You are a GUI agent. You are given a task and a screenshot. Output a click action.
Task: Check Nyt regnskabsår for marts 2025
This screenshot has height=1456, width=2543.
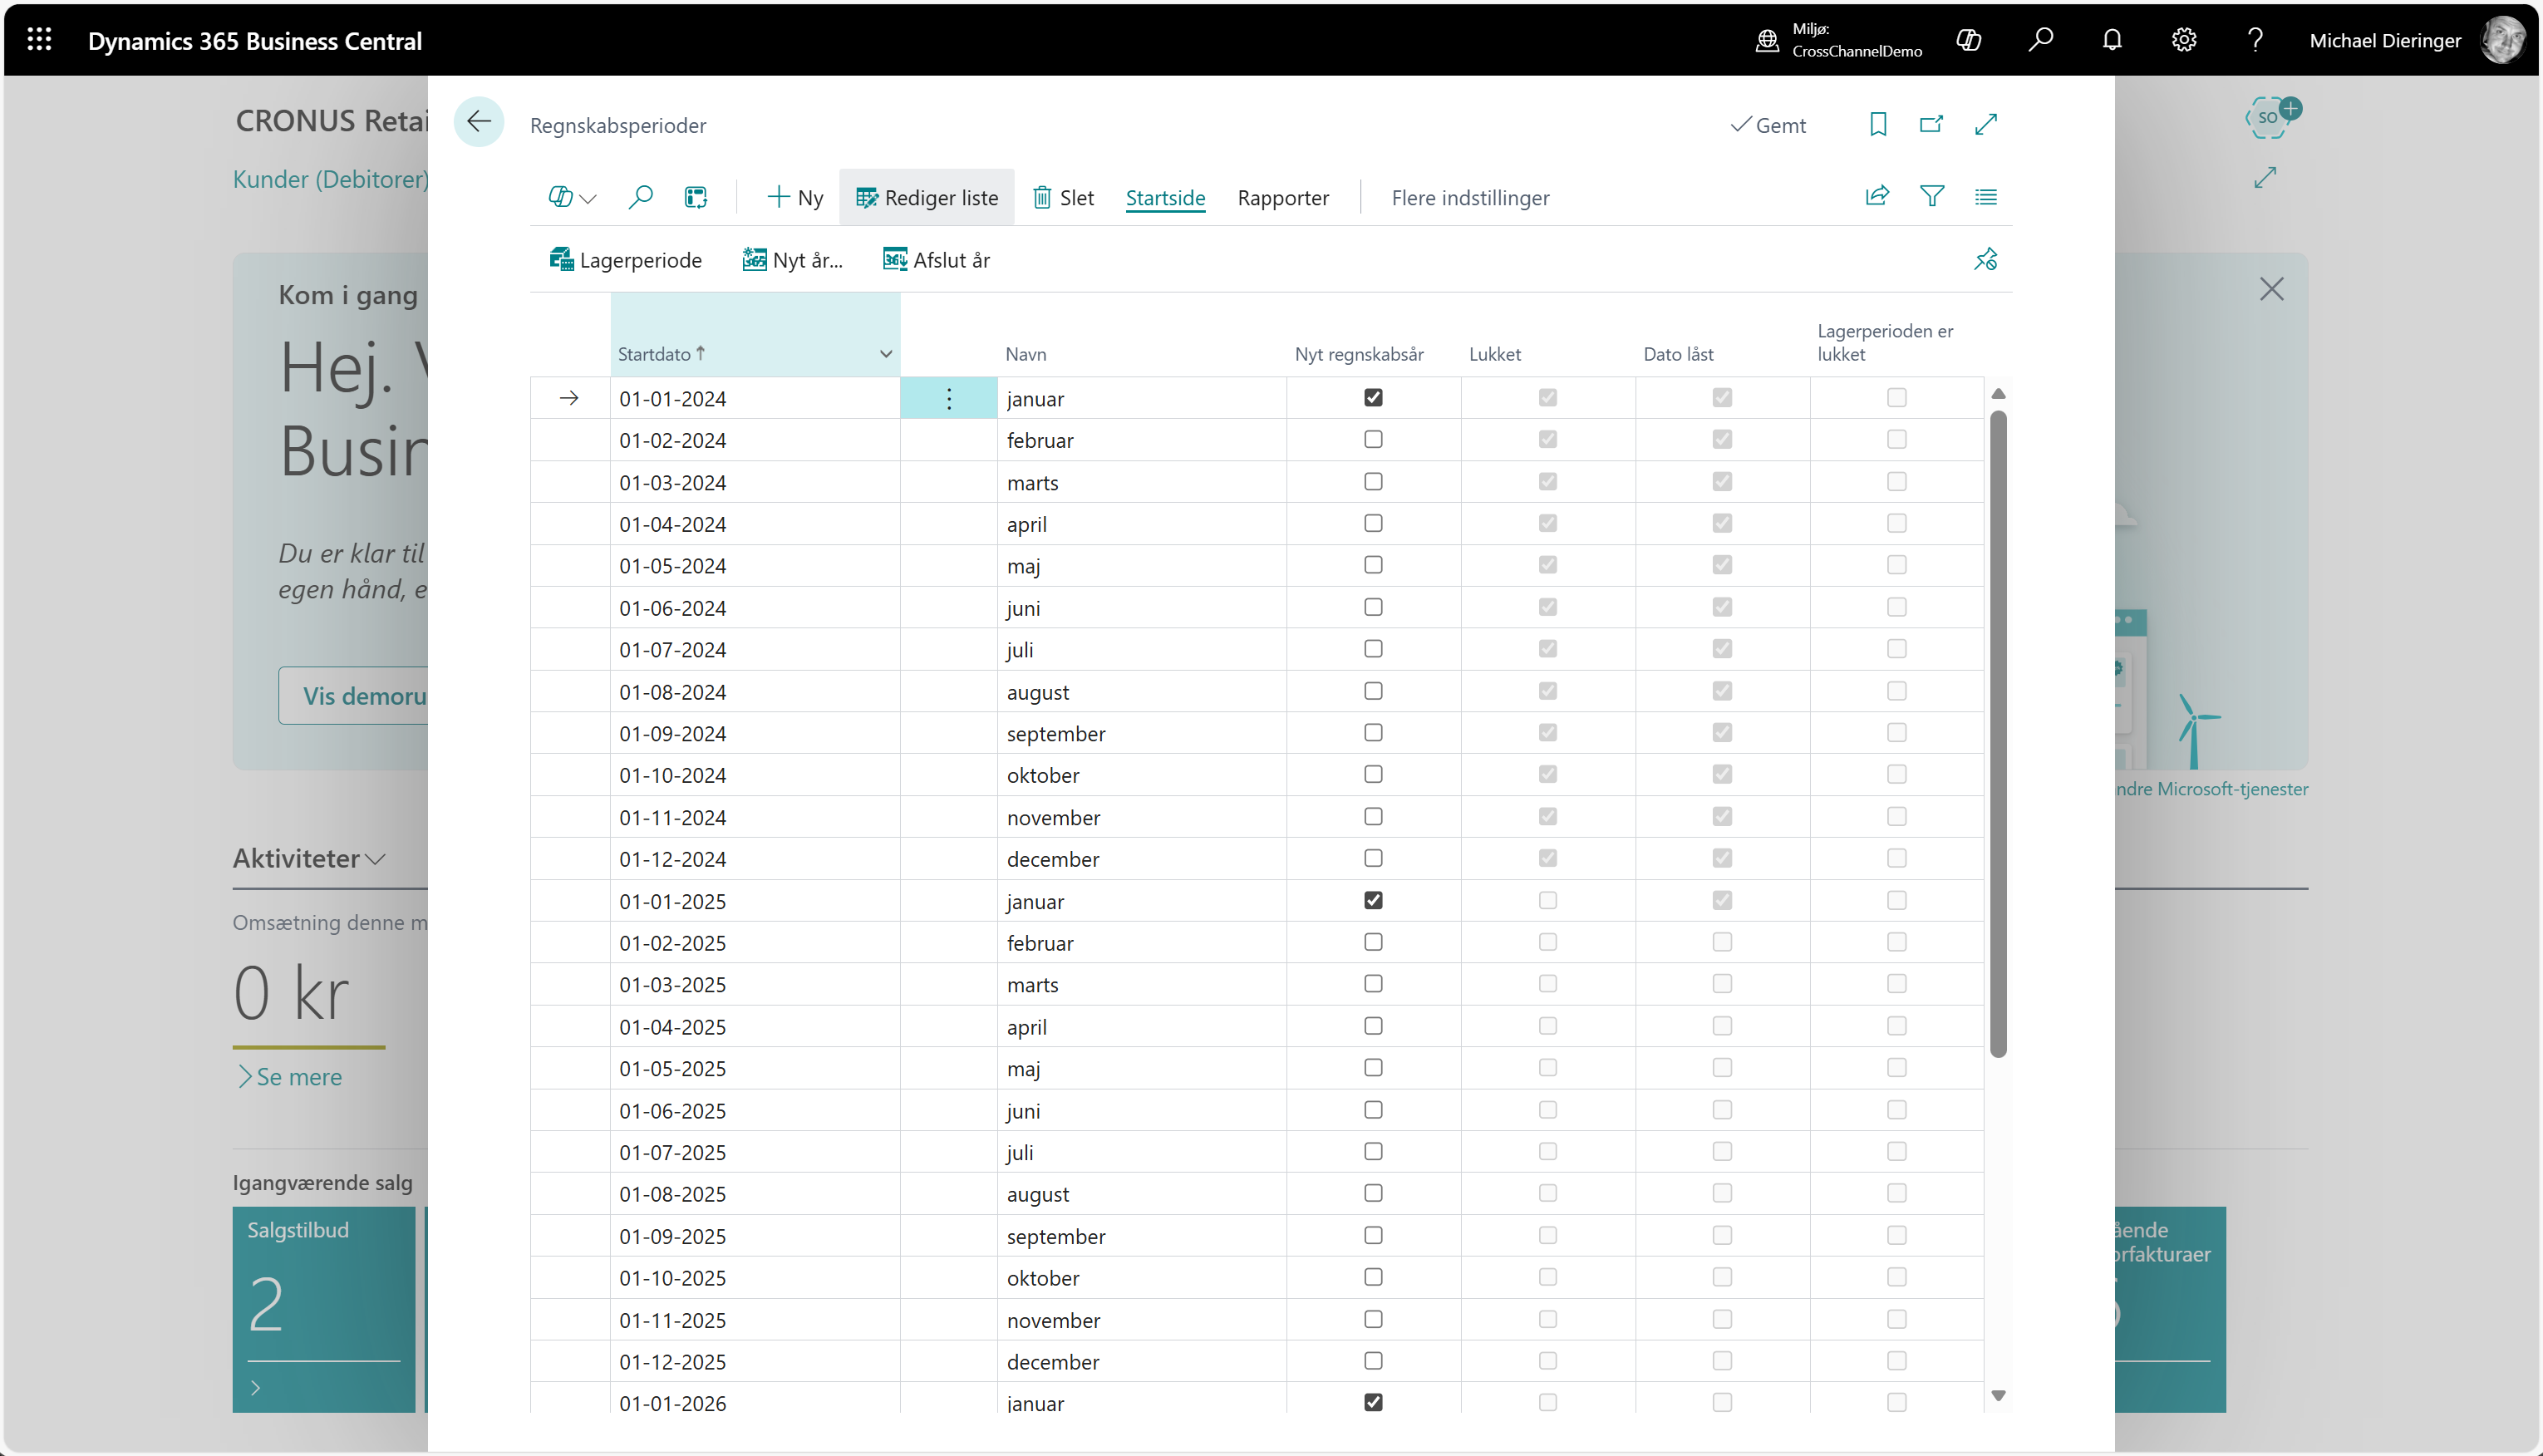[1373, 984]
